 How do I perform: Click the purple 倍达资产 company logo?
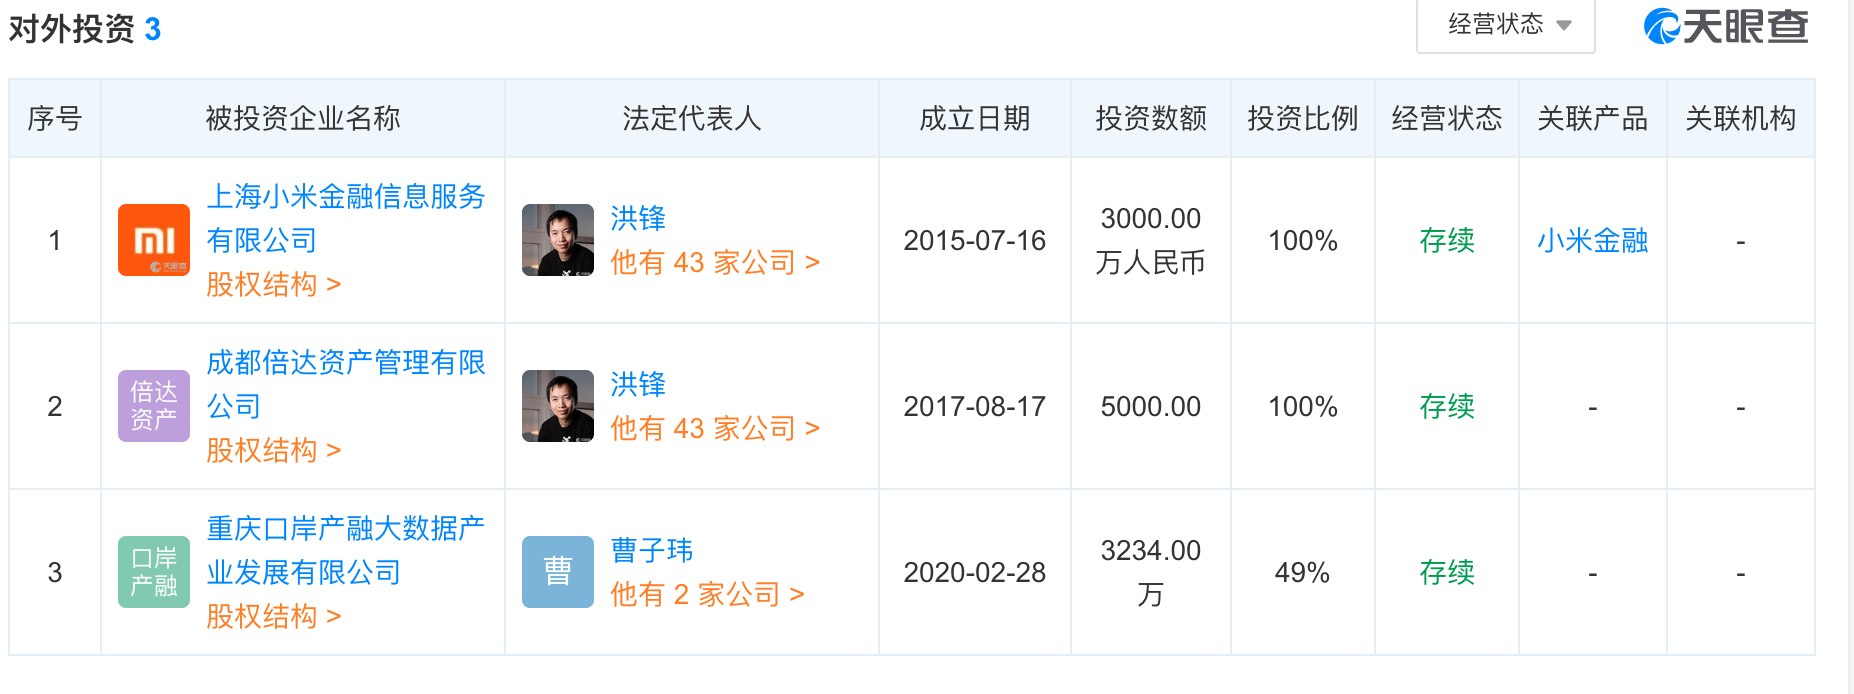pyautogui.click(x=154, y=406)
